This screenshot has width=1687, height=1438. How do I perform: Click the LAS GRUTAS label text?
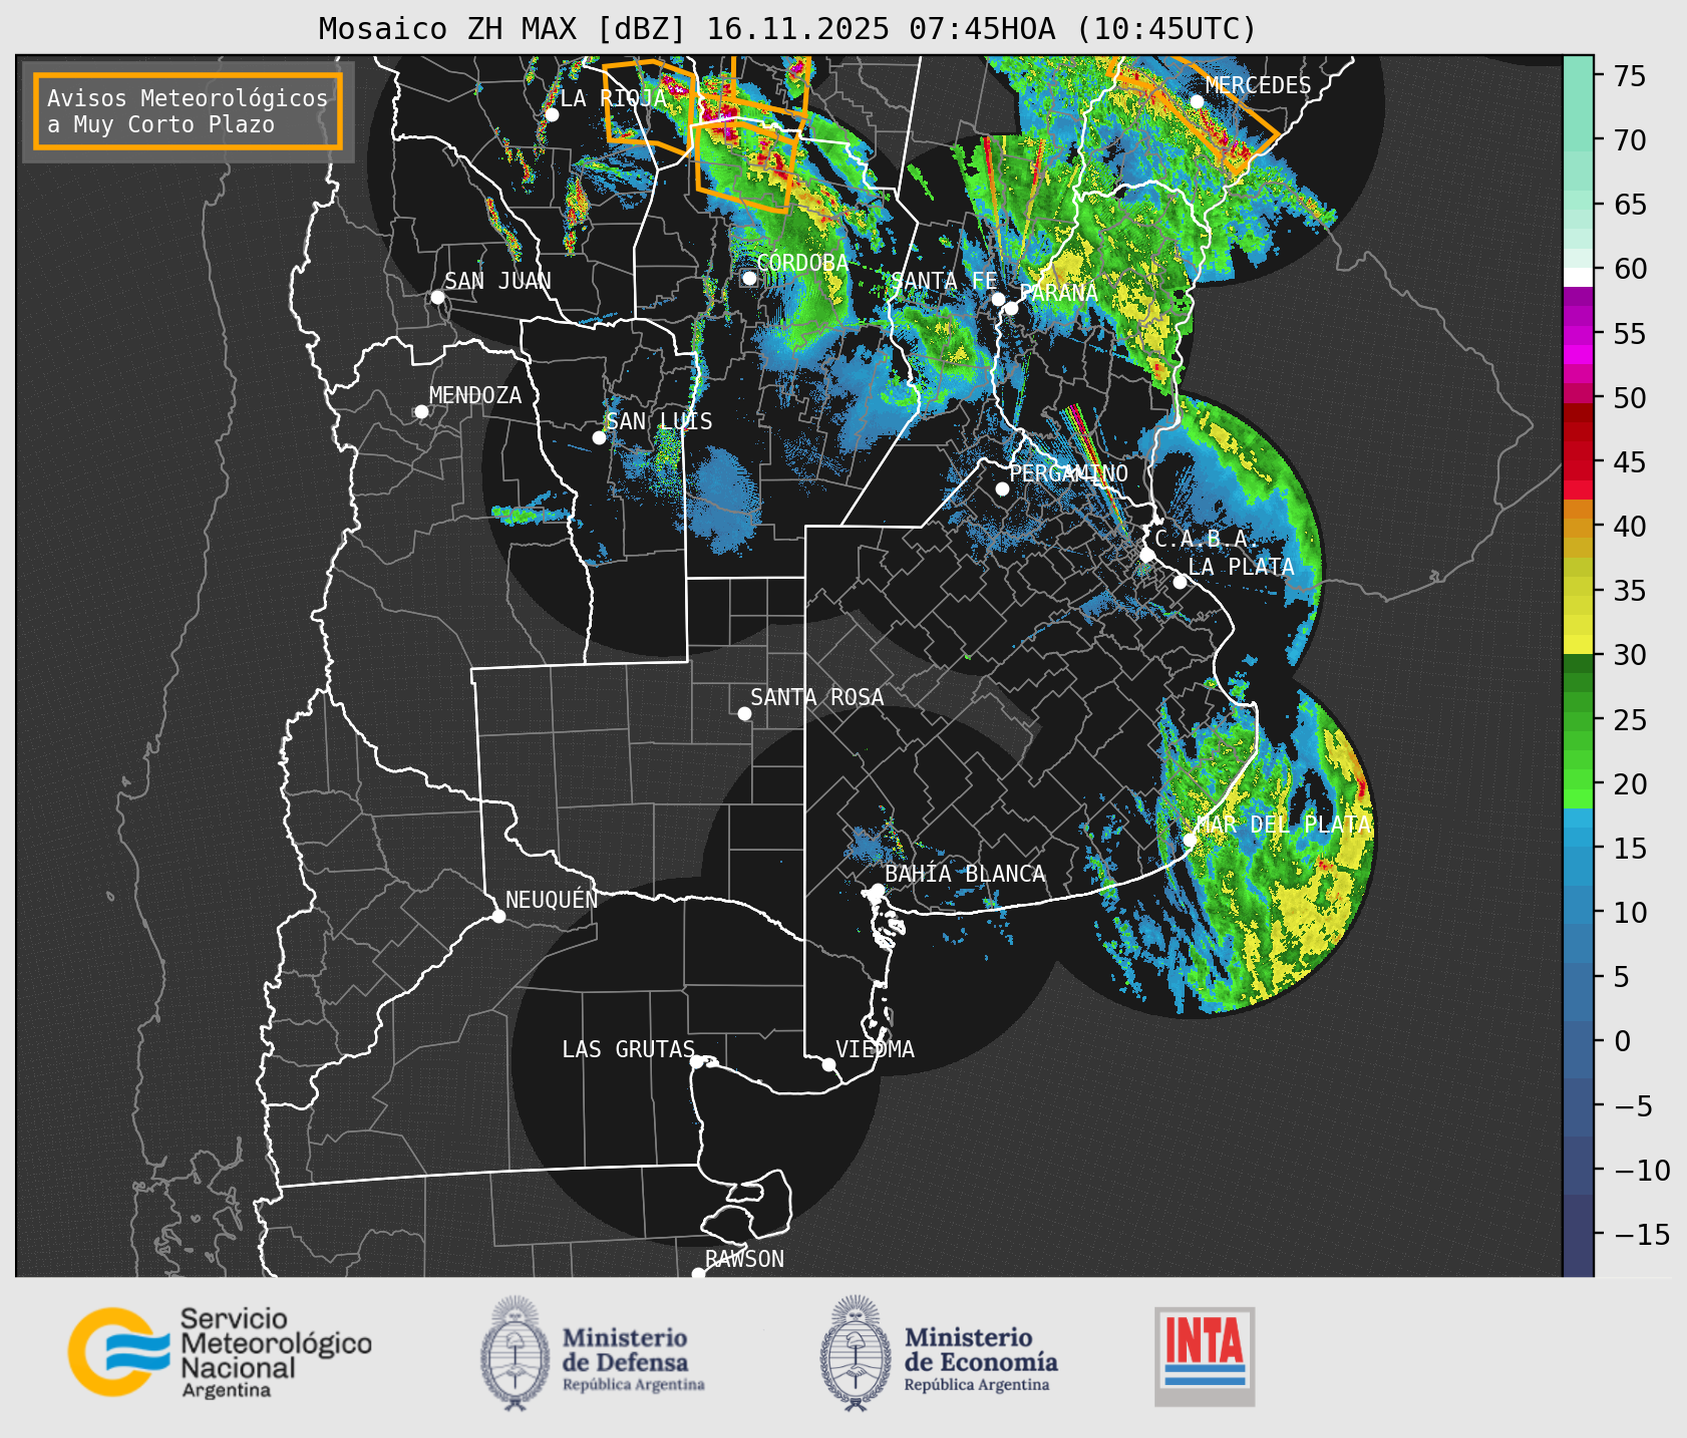click(x=628, y=1049)
